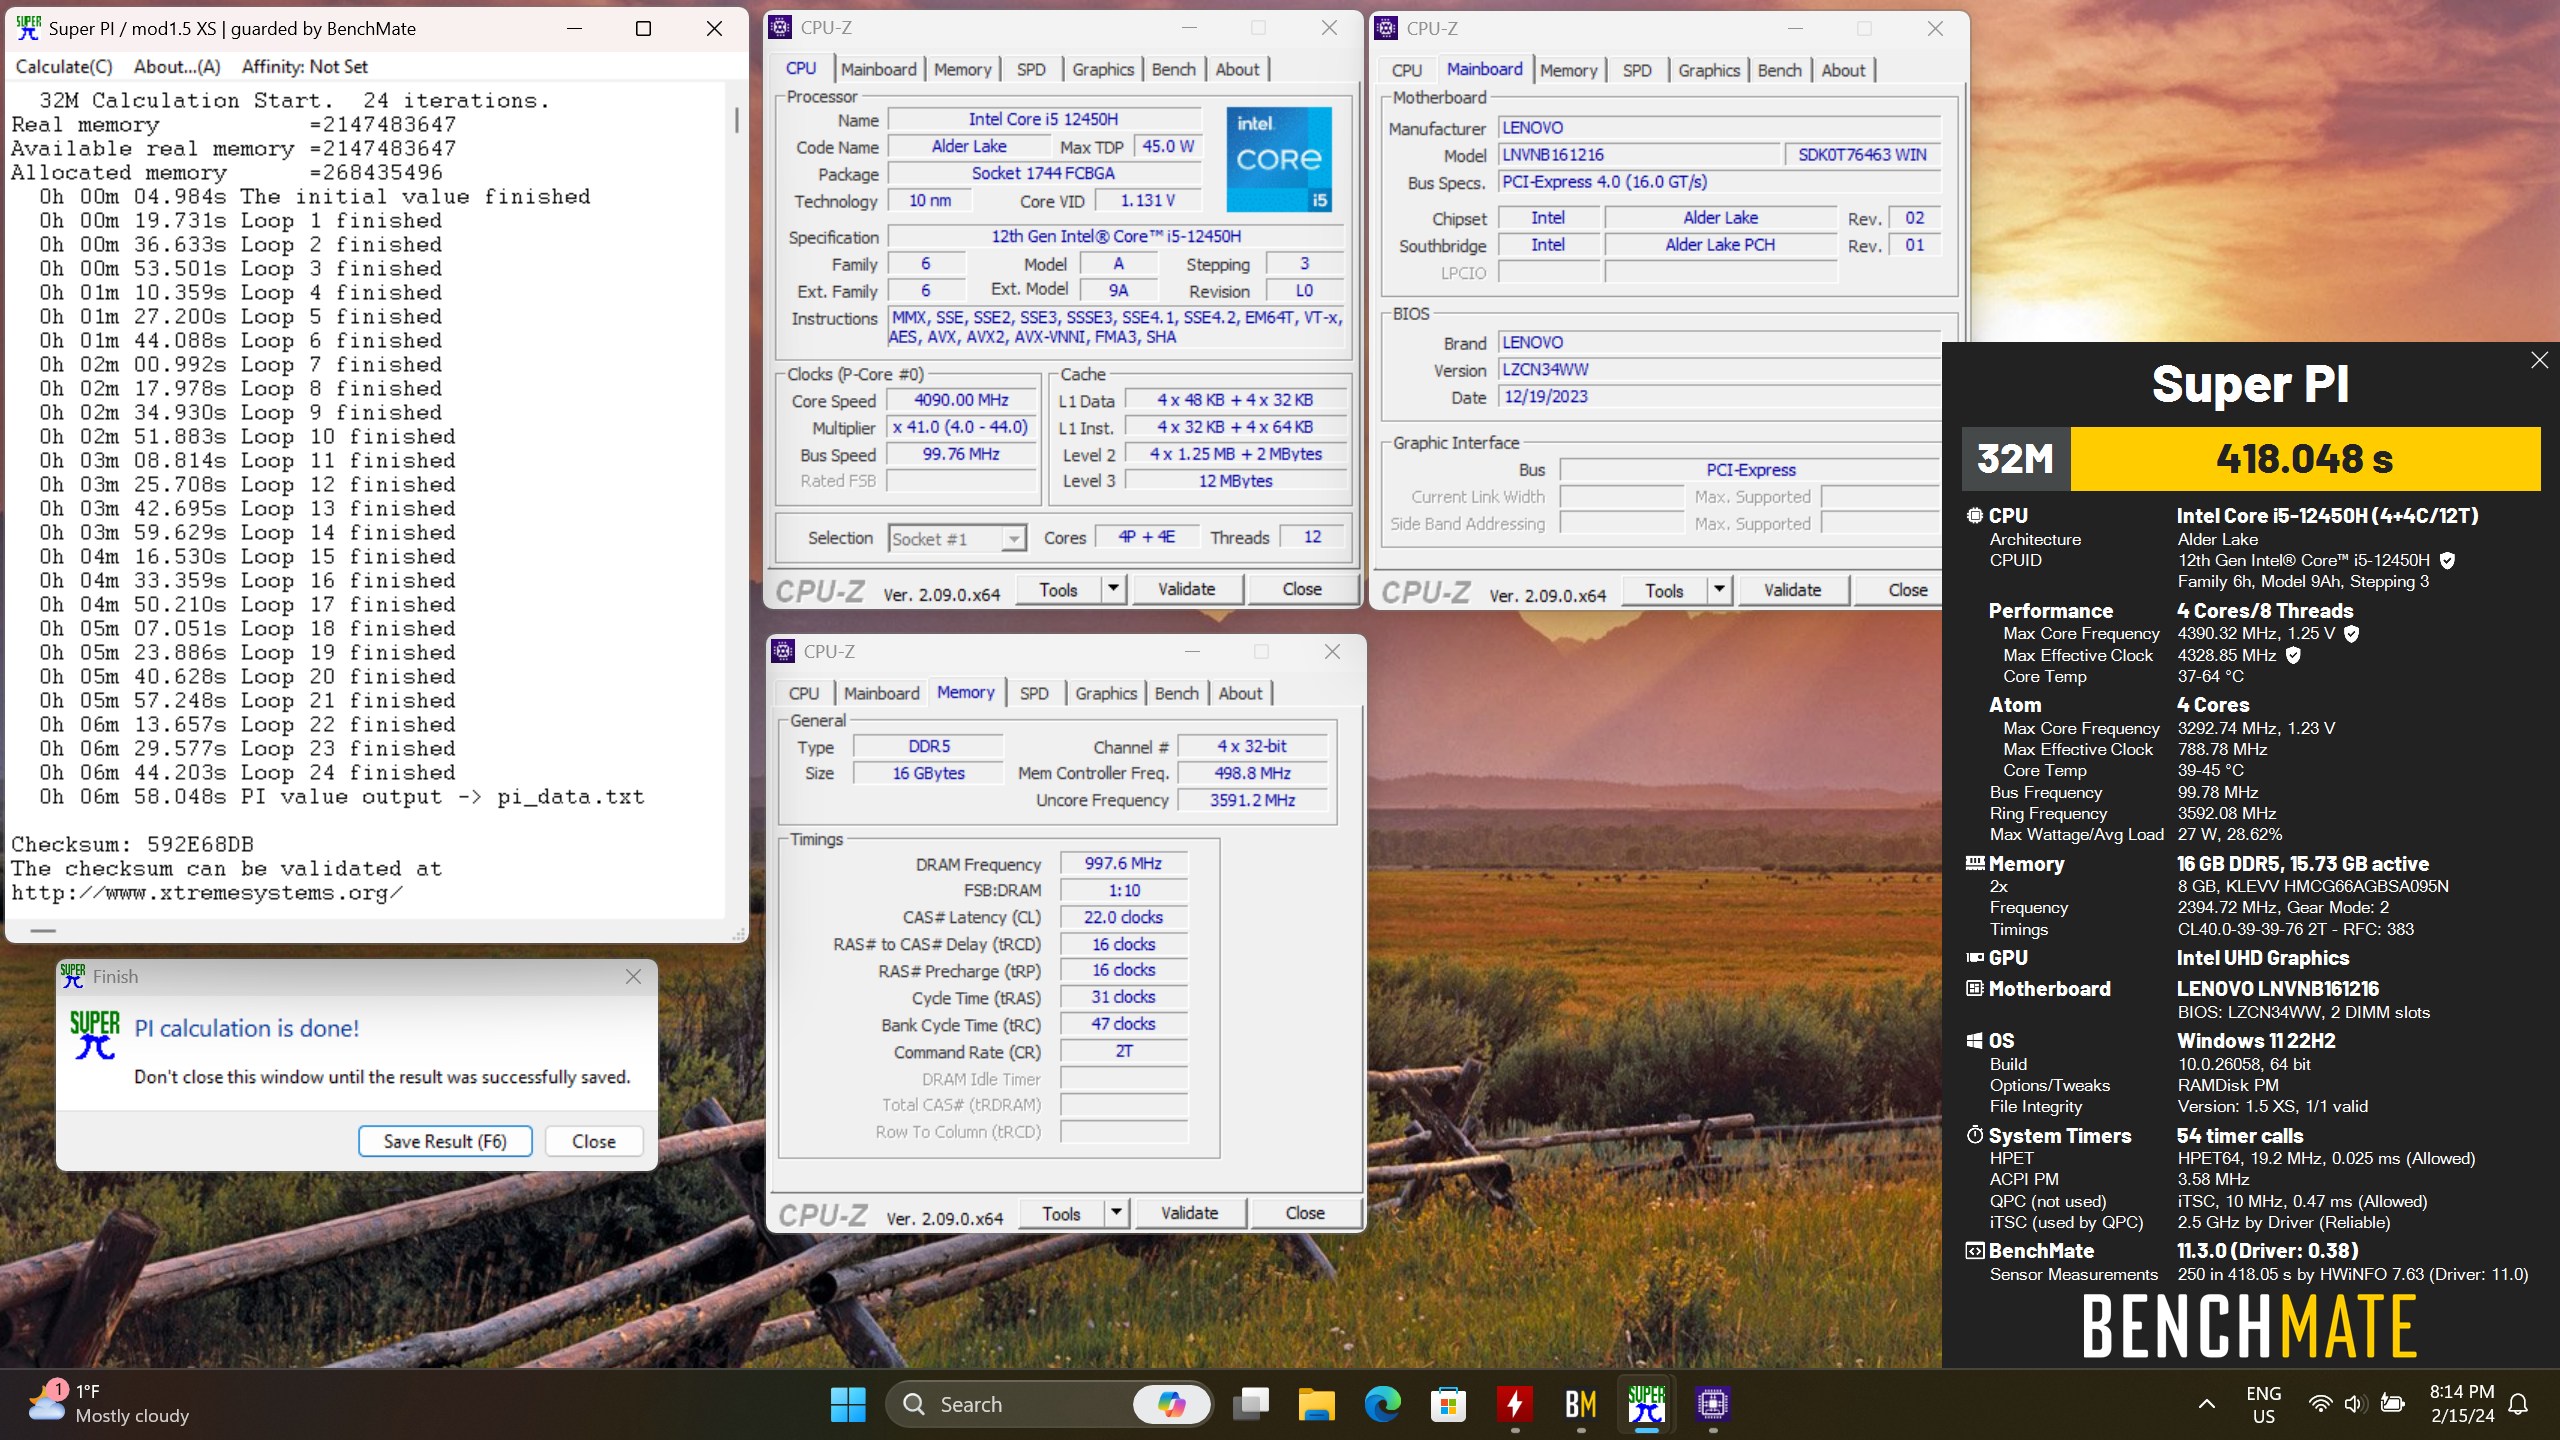Click Core Speed value 4090.00 MHz
Image resolution: width=2560 pixels, height=1440 pixels.
coord(961,400)
